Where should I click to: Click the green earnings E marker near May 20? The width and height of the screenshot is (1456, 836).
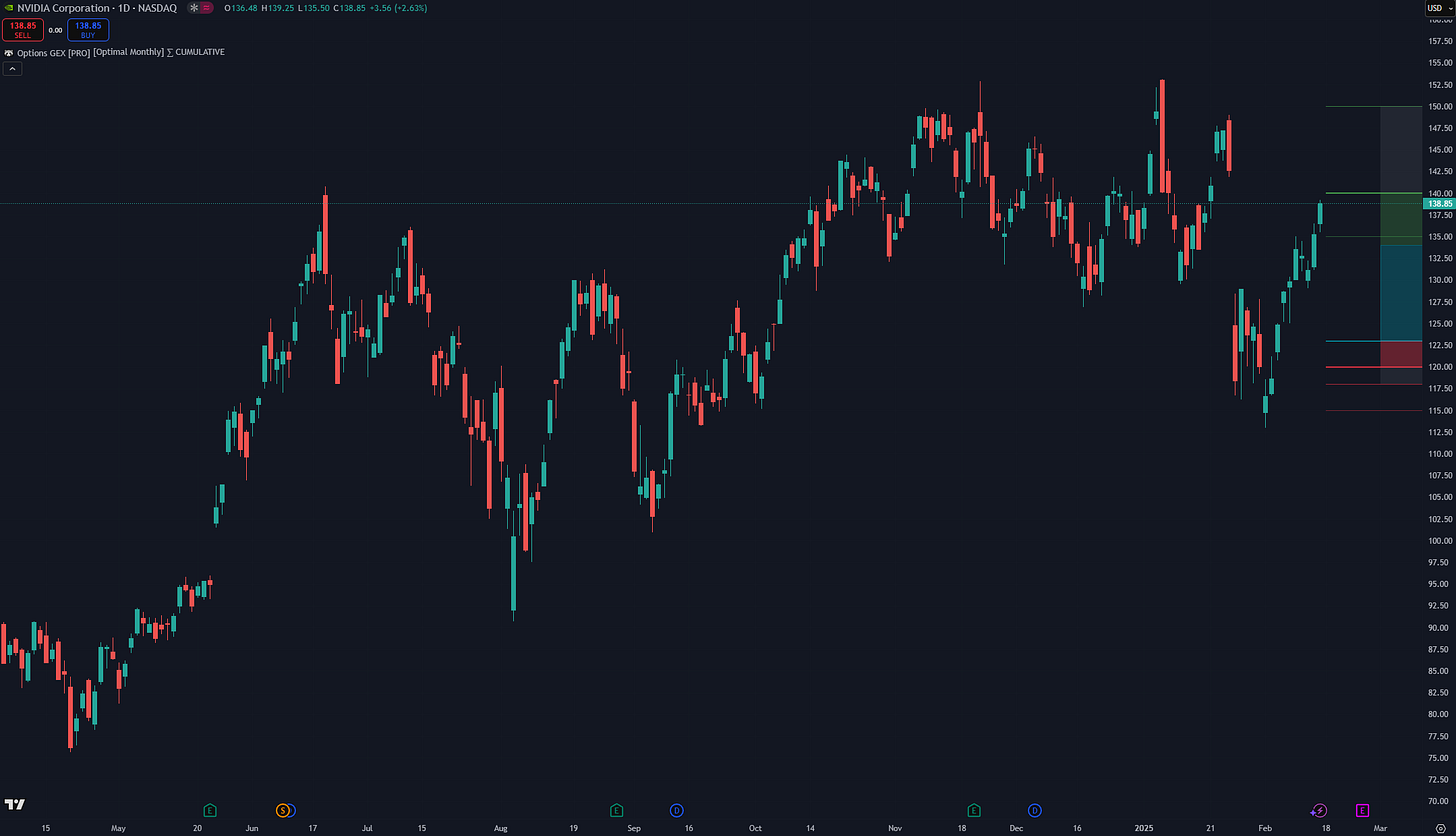pyautogui.click(x=210, y=810)
